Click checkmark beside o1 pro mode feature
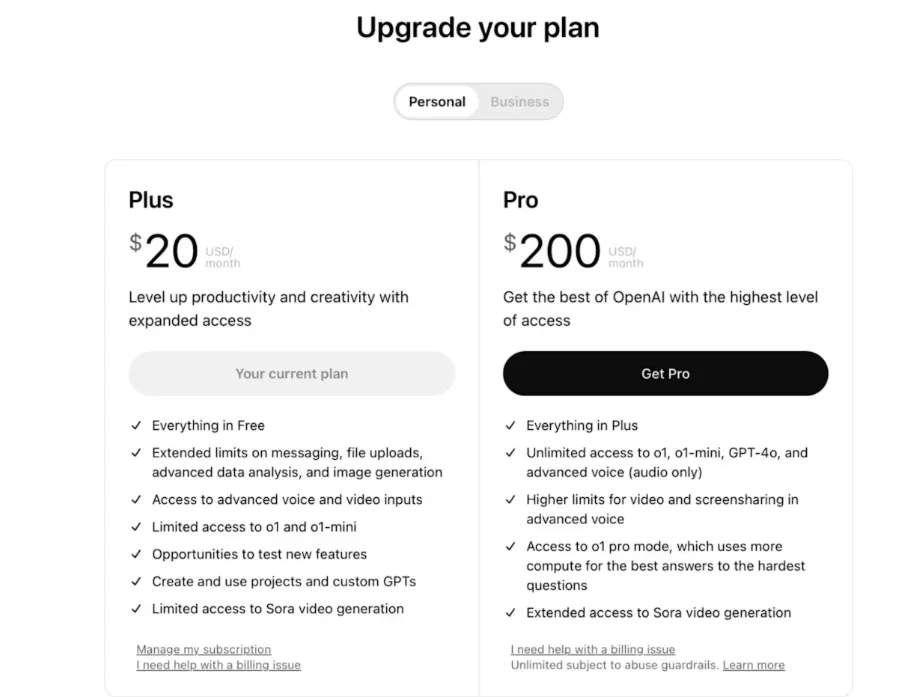906x697 pixels. pos(510,546)
